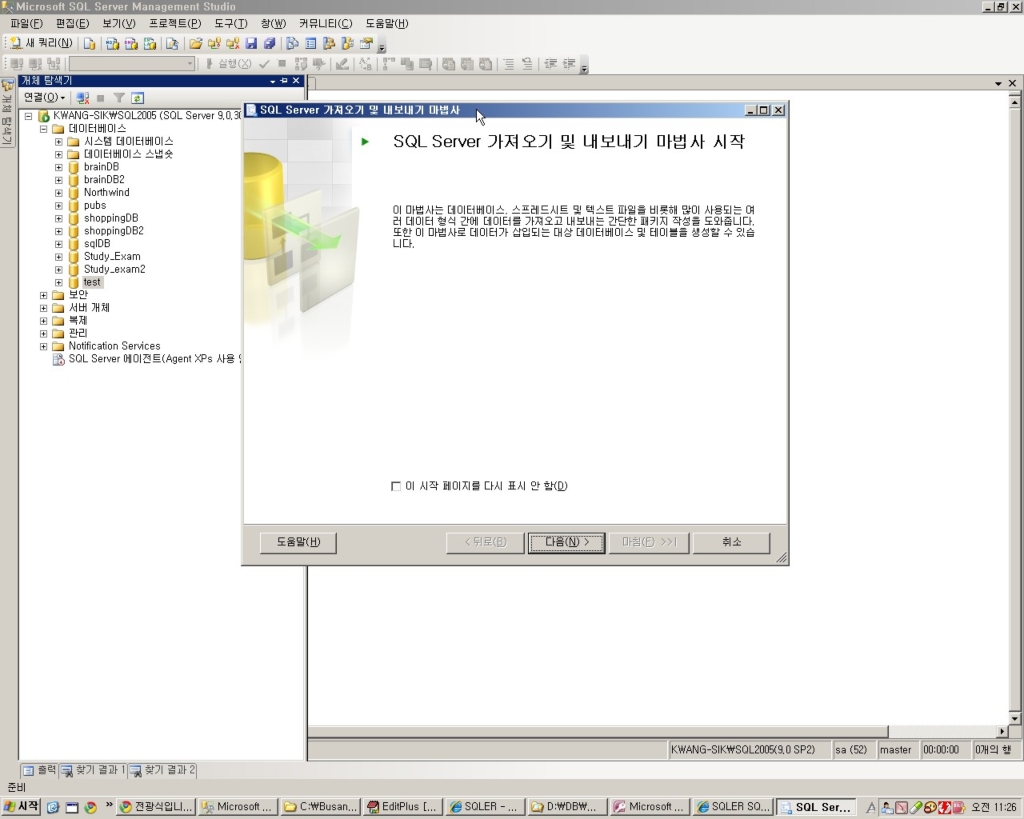Expand the 보안 (Security) folder
The height and width of the screenshot is (819, 1024).
(x=44, y=295)
